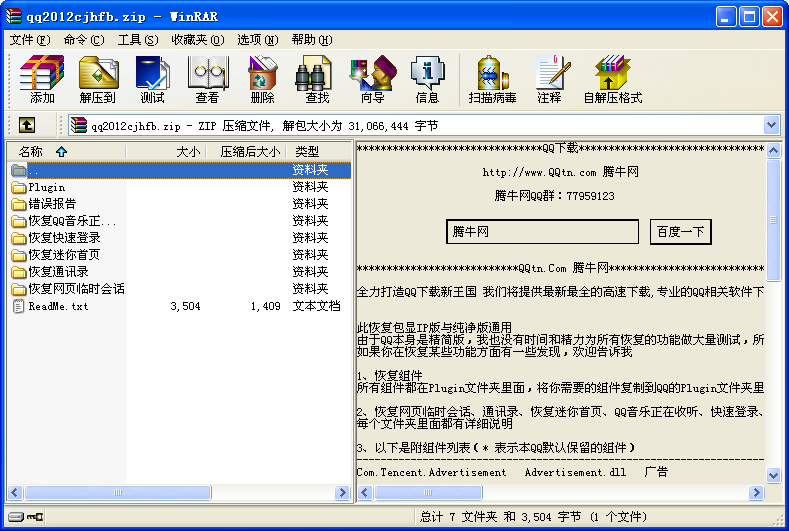789x531 pixels.
Task: Open the 选项(N) menu
Action: [x=258, y=40]
